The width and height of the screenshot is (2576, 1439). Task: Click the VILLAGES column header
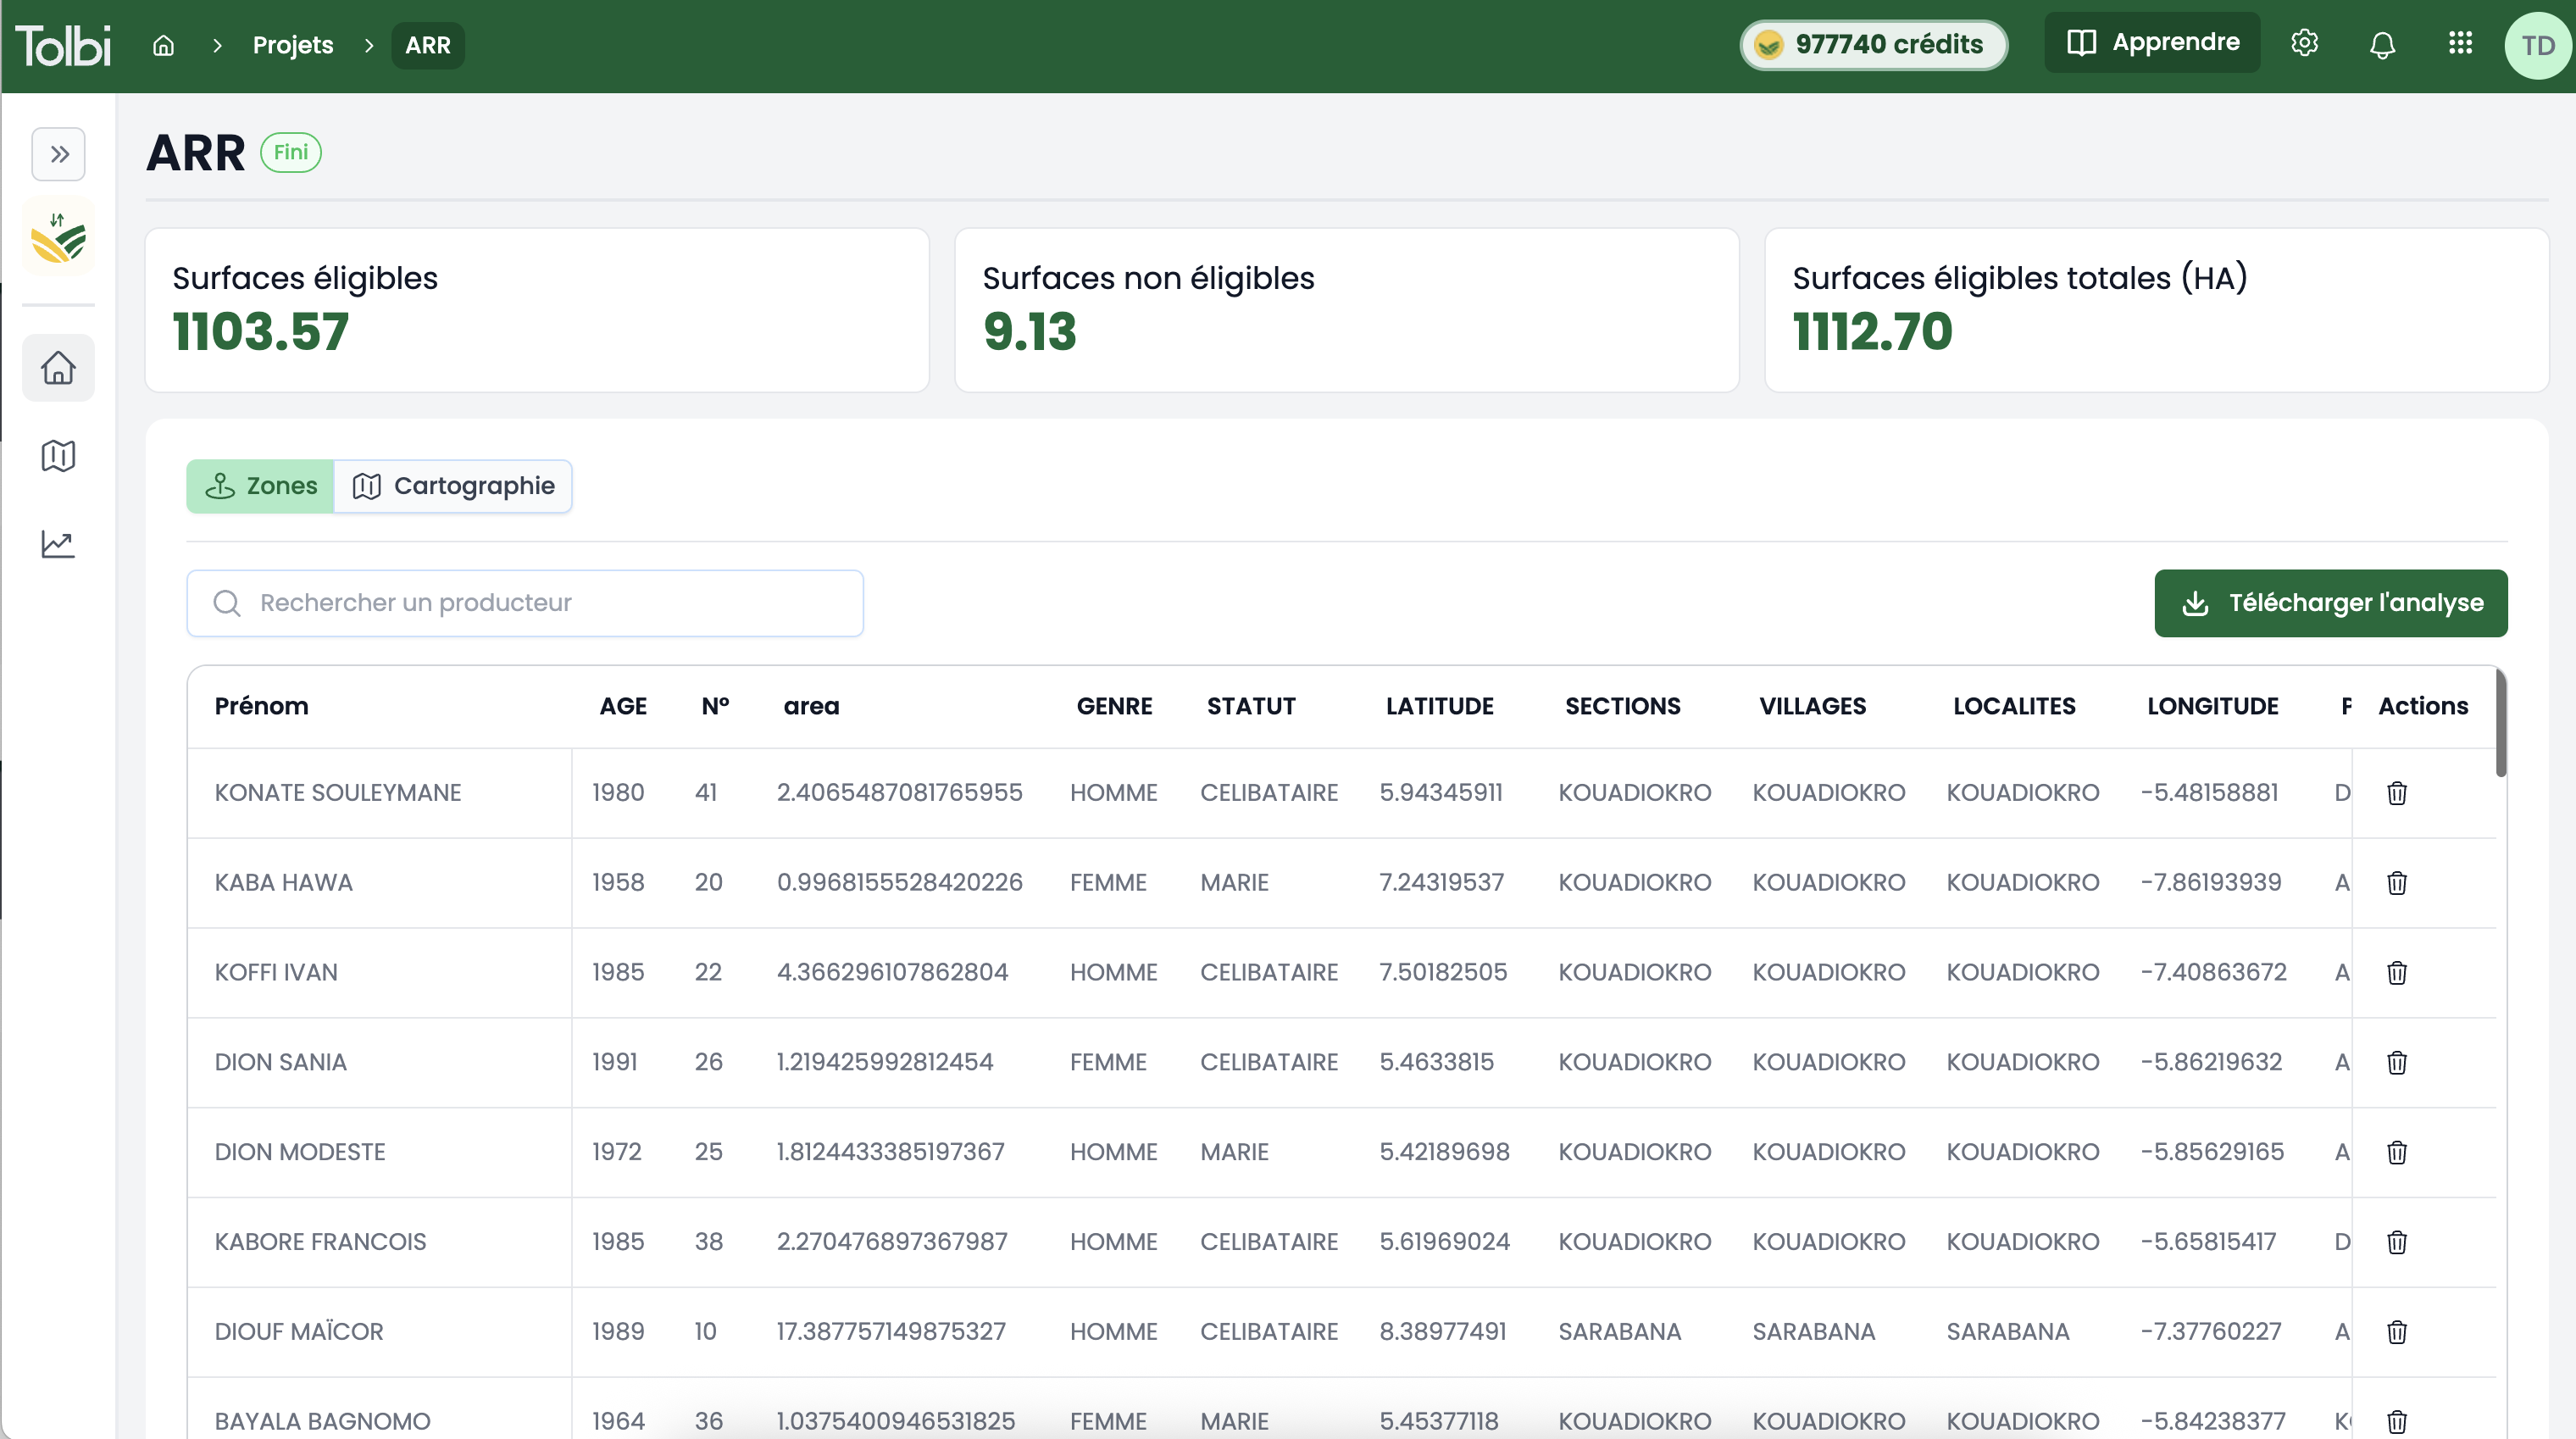click(x=1812, y=706)
